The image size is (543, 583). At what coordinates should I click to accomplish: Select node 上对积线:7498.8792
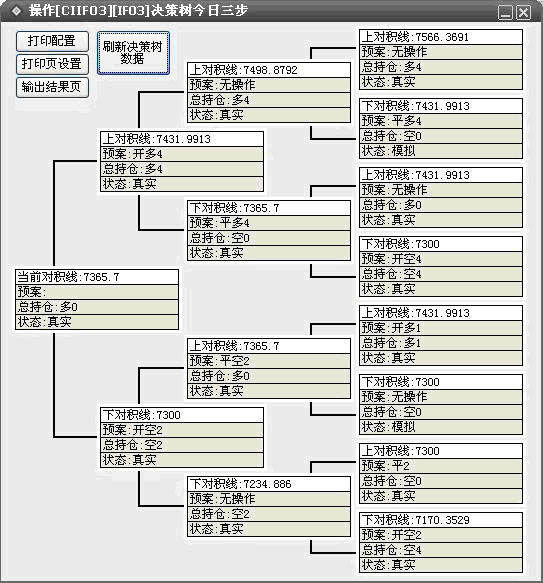(x=269, y=93)
